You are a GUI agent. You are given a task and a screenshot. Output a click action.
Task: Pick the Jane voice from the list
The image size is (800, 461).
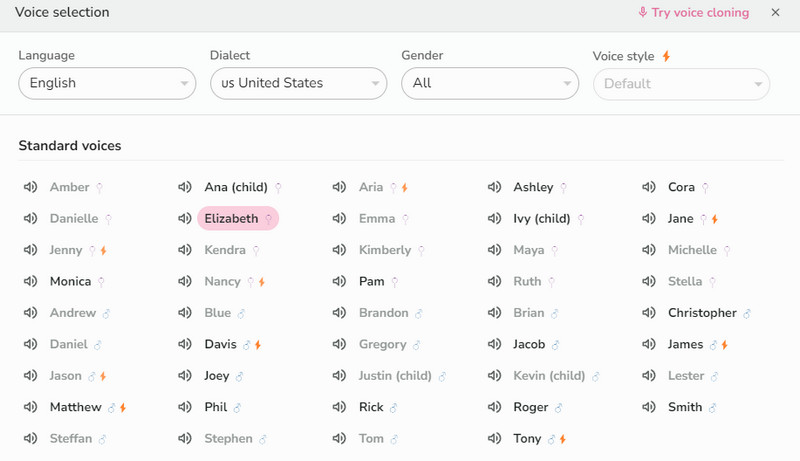pos(680,218)
